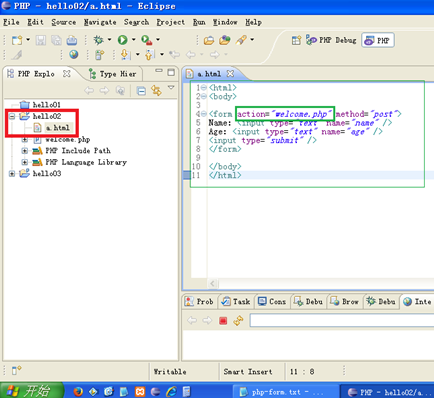Open Firefox from the taskbar
434x398 pixels.
tap(78, 391)
